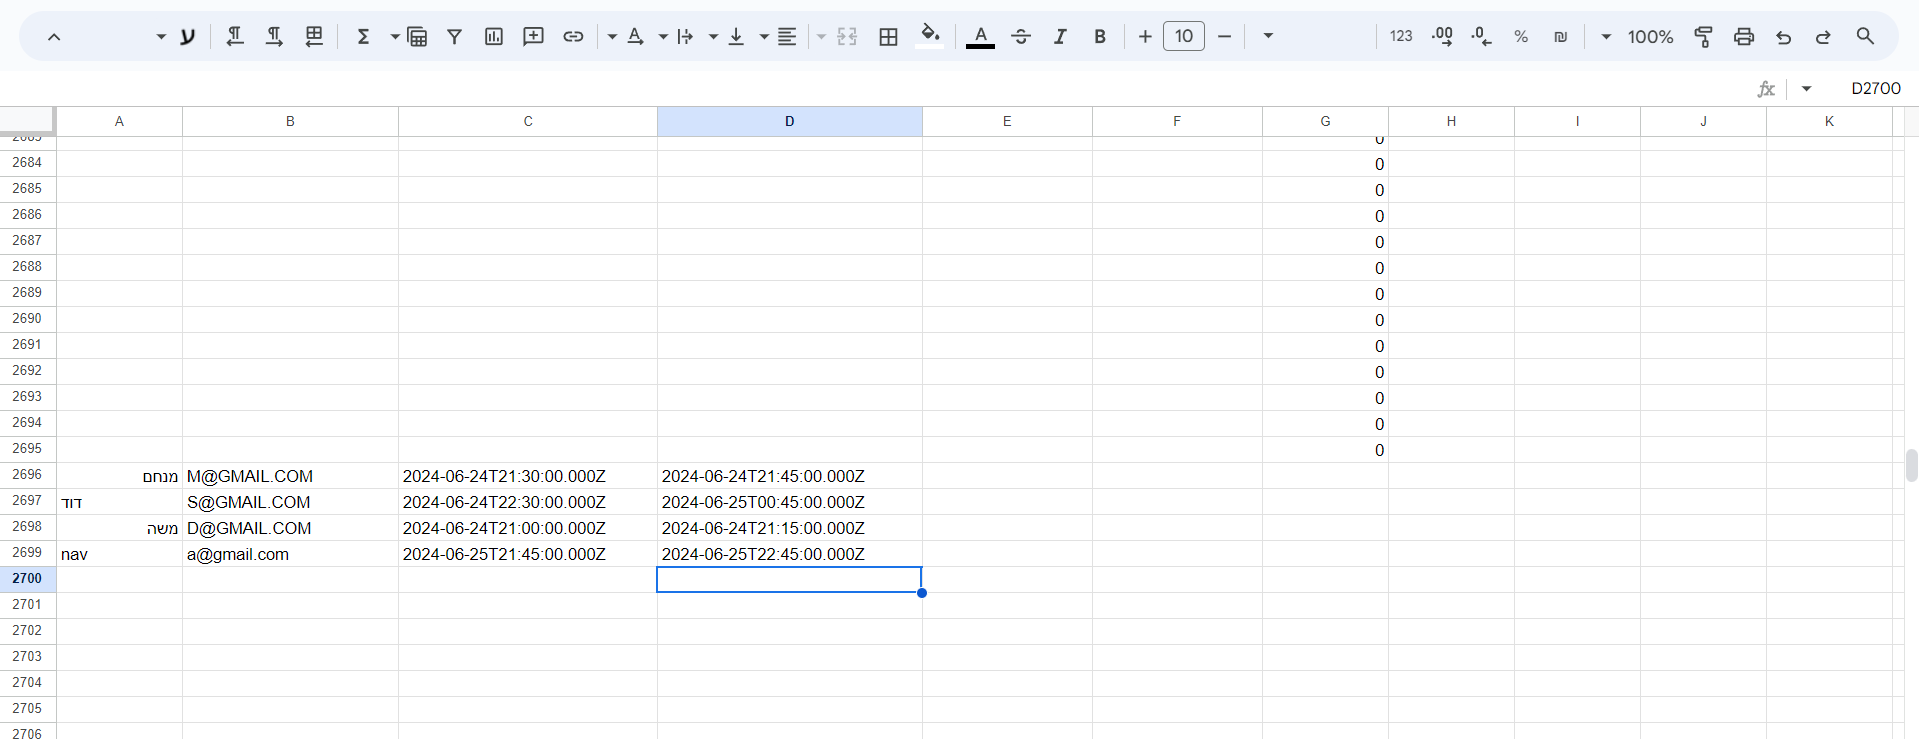Select column C header
This screenshot has width=1919, height=739.
point(528,121)
